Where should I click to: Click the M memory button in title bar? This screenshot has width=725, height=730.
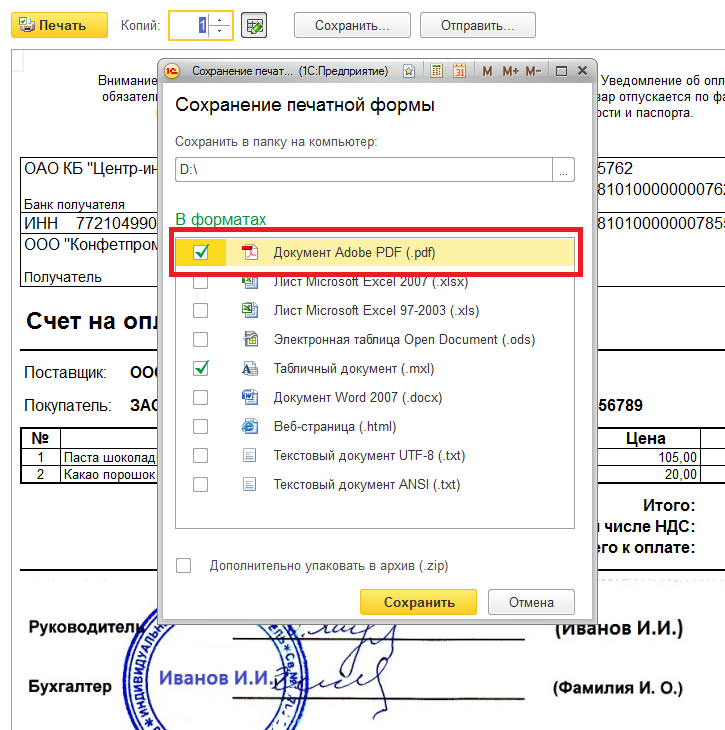click(x=487, y=71)
